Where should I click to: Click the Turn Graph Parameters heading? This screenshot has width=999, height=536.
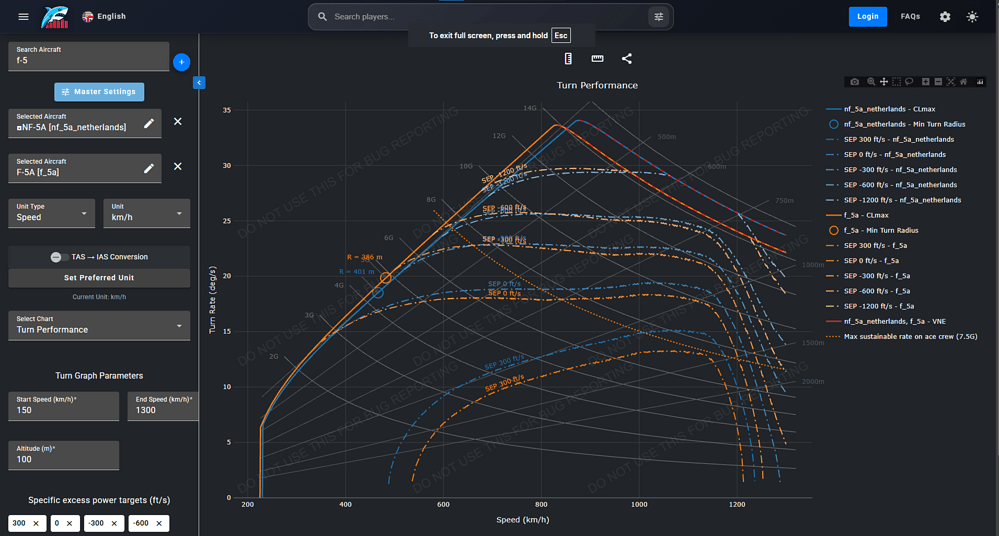point(99,376)
